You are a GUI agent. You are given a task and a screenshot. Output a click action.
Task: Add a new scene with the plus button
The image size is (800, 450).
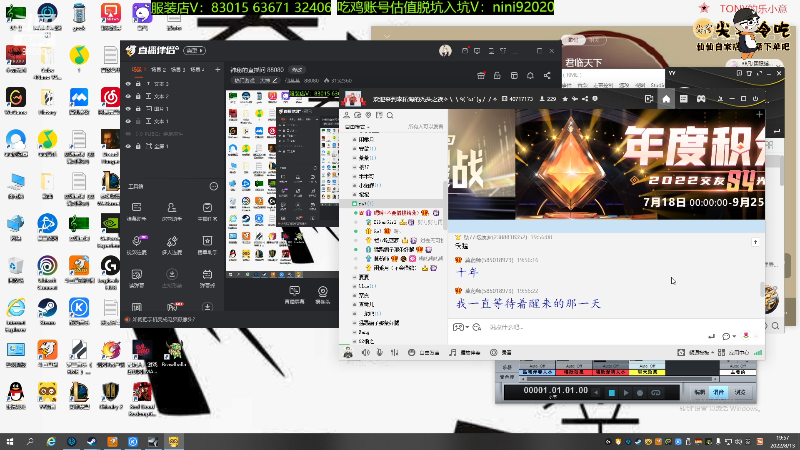tap(217, 69)
